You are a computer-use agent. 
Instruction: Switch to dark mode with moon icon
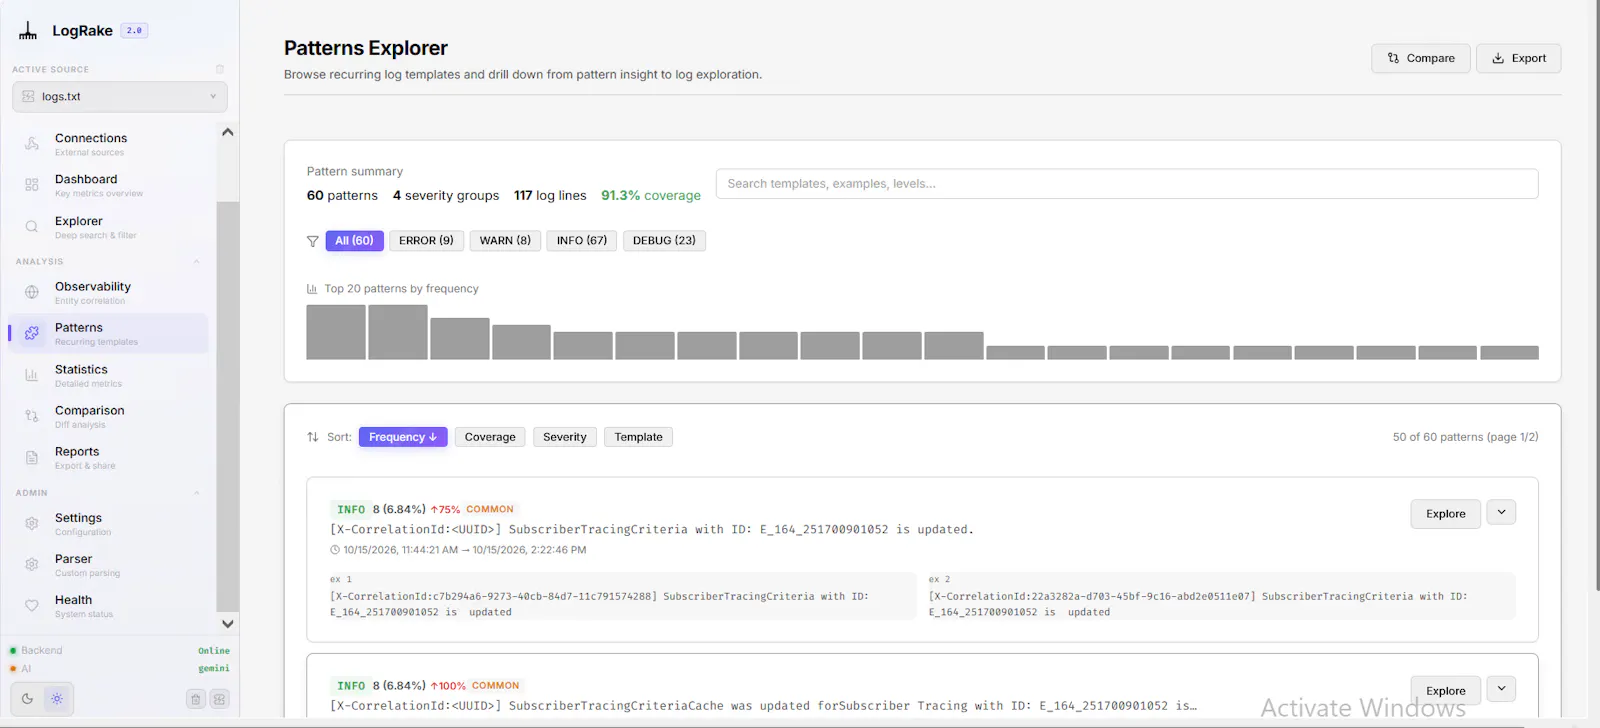[27, 699]
